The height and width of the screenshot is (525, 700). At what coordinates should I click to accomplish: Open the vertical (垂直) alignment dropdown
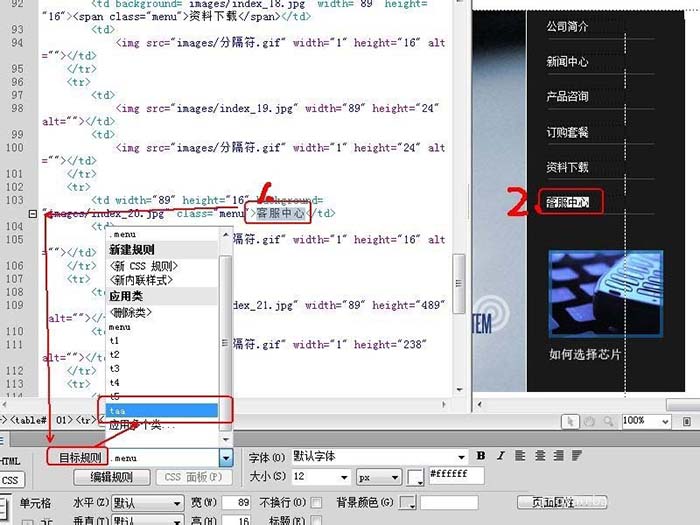177,521
